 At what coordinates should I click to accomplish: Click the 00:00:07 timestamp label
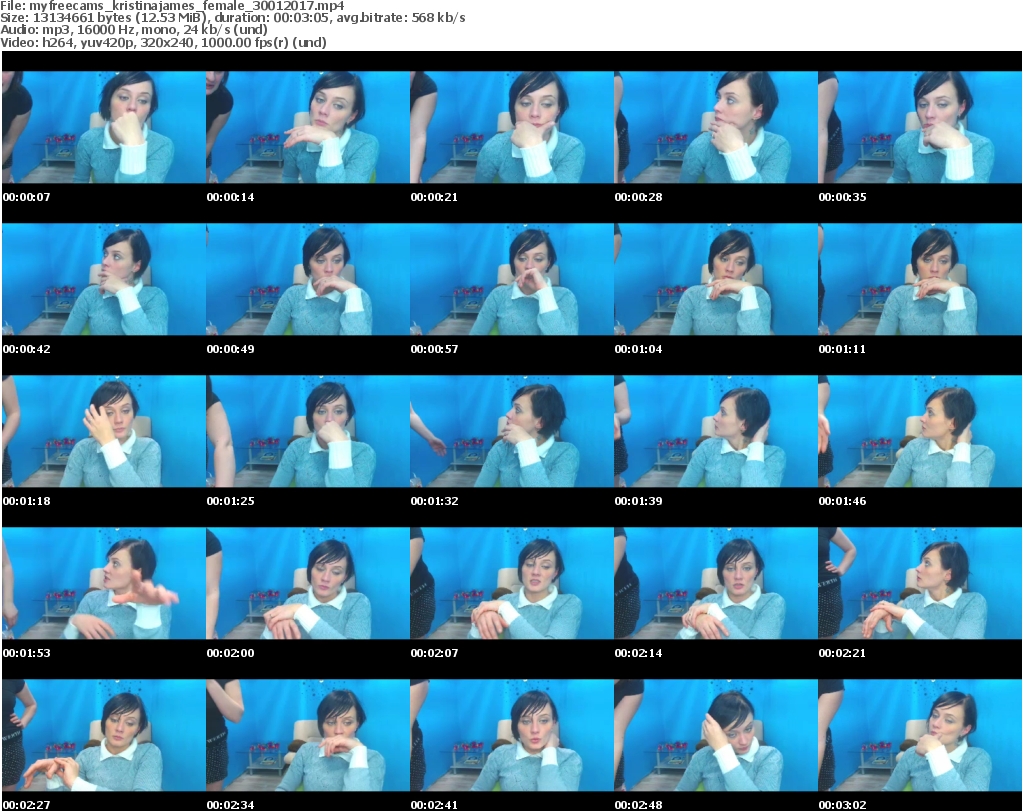pyautogui.click(x=27, y=197)
